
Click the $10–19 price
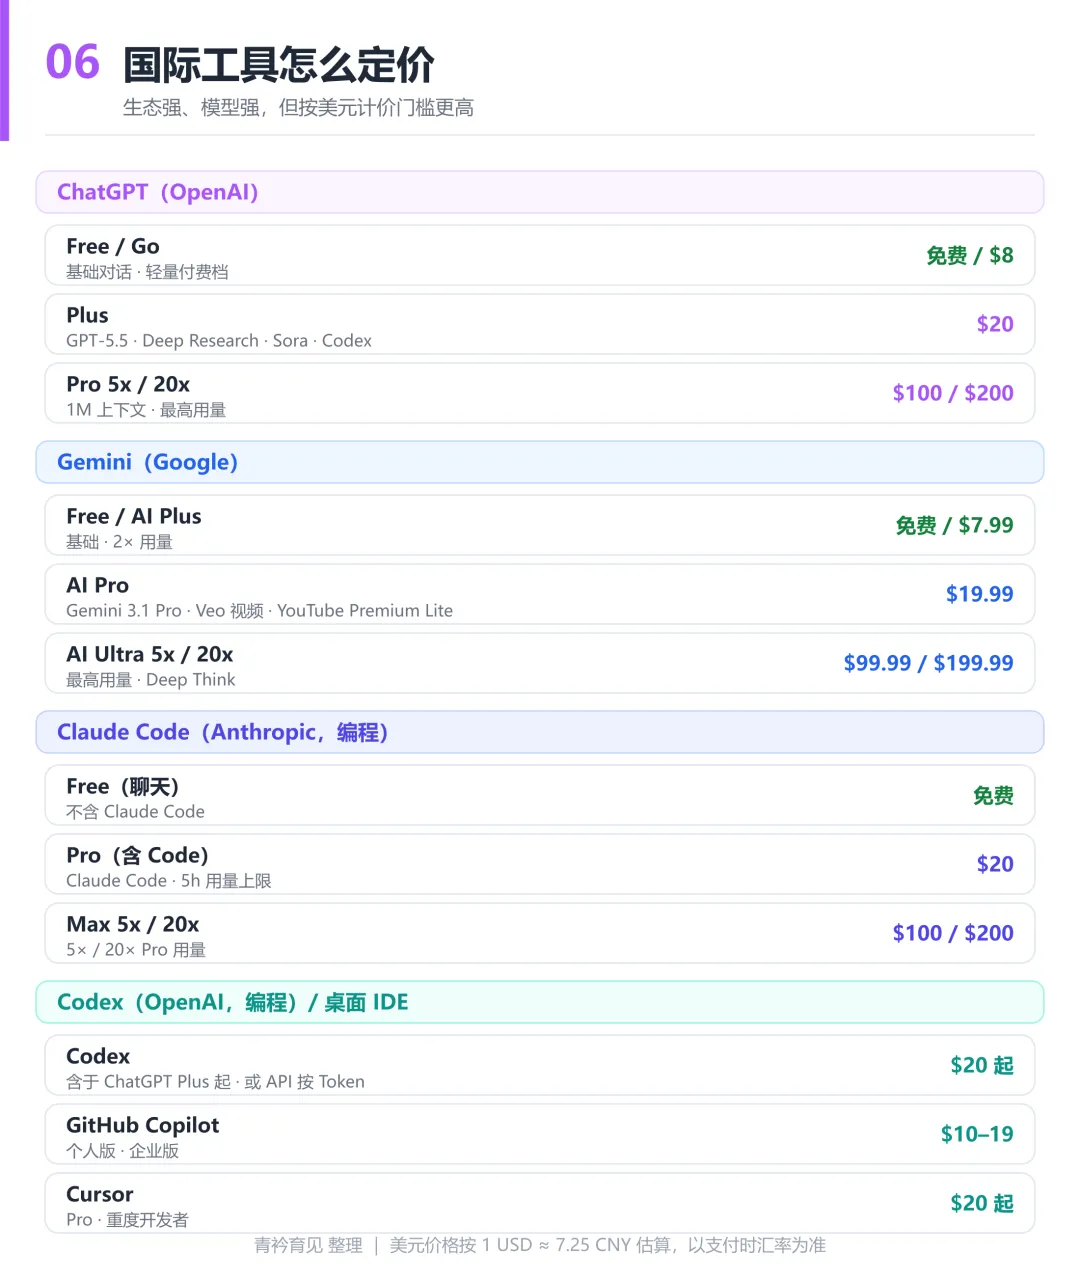pos(977,1134)
